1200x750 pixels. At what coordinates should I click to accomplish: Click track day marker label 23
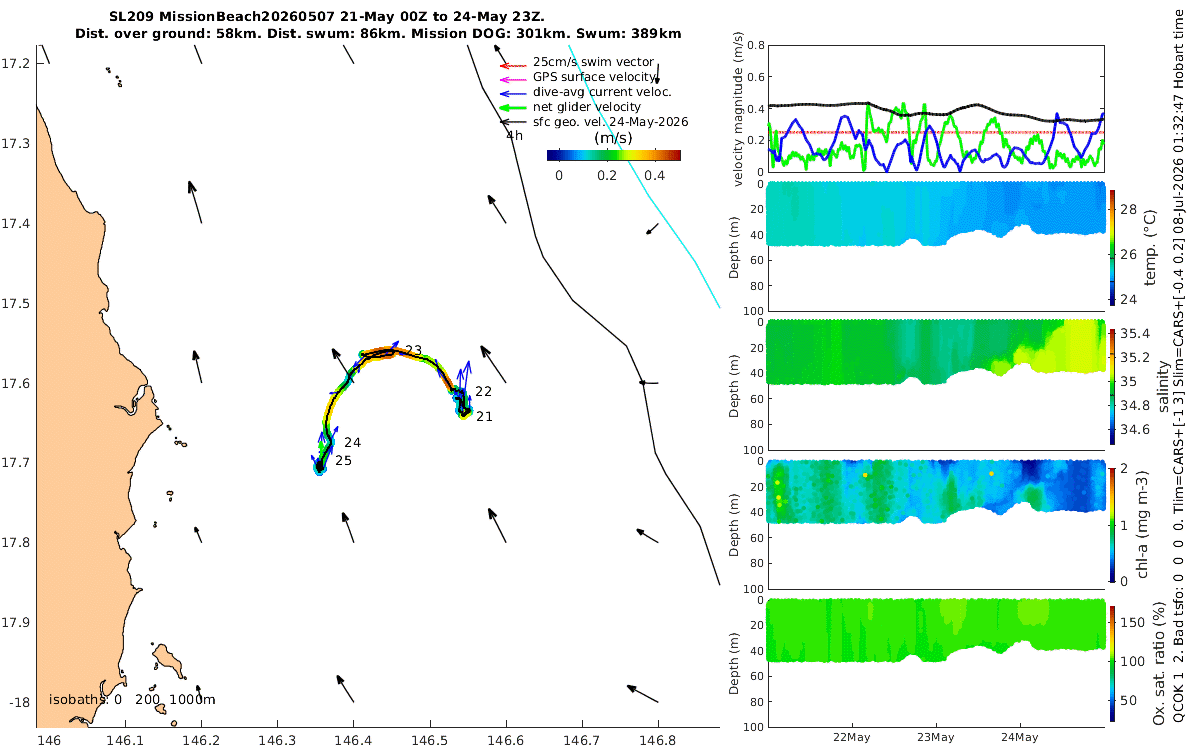(413, 350)
